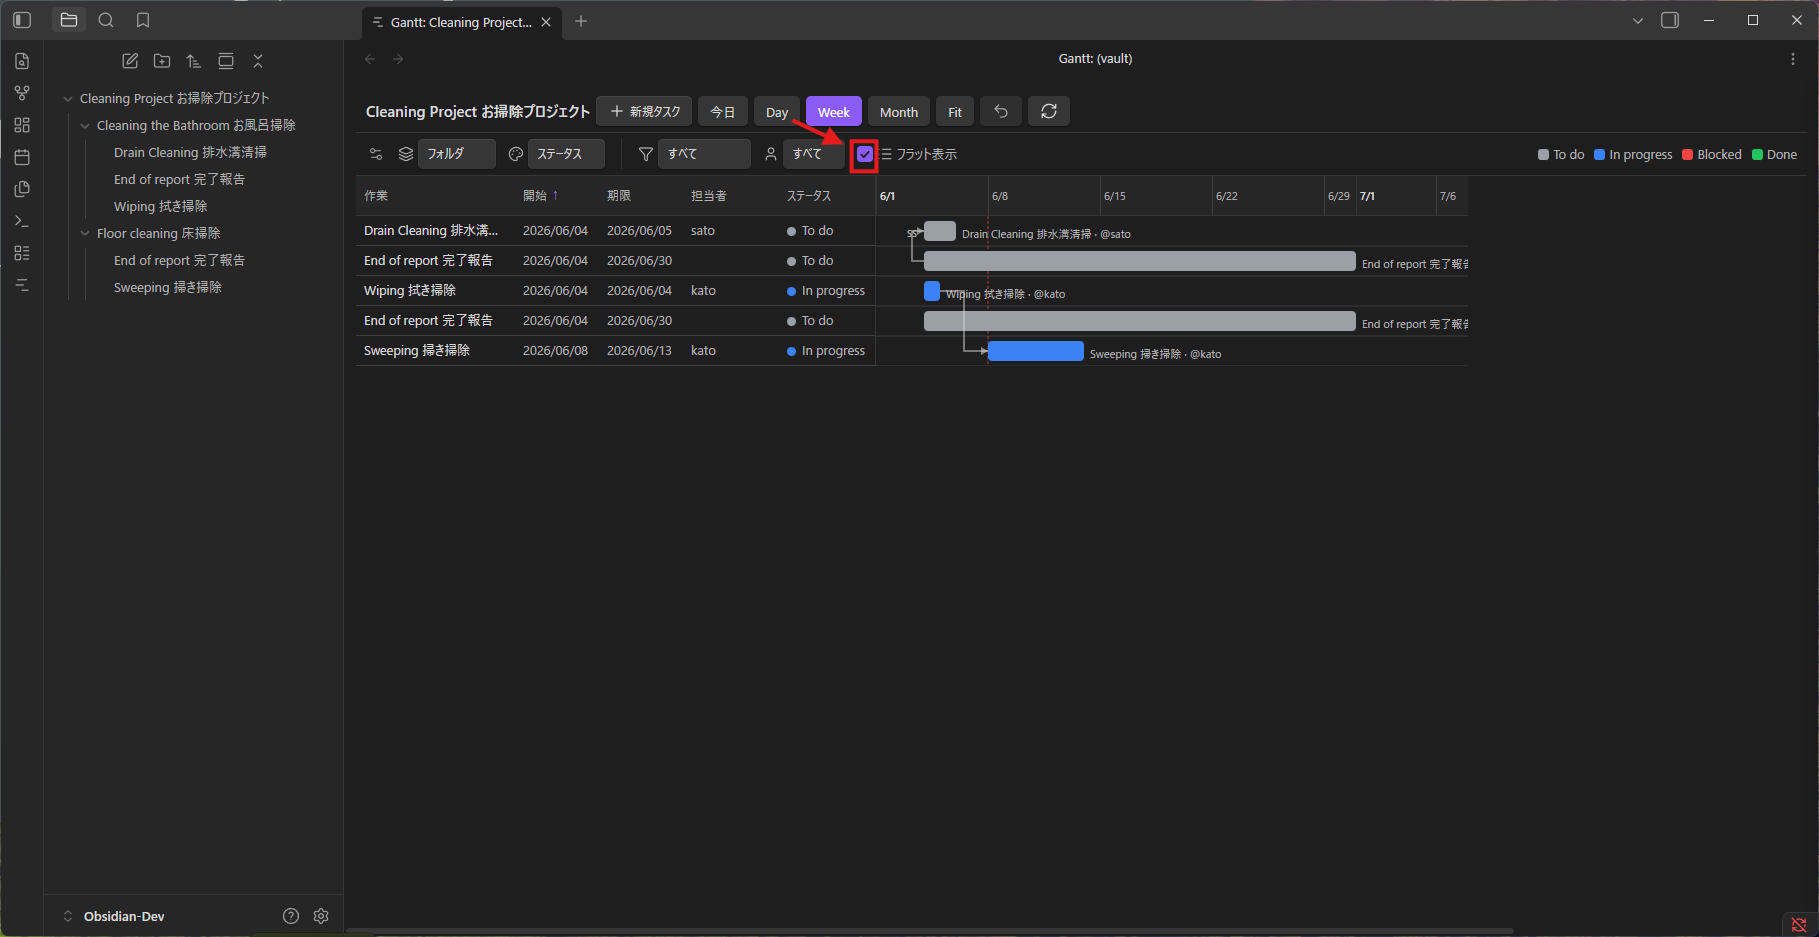Add a new task with 新規タスク
This screenshot has height=937, width=1819.
(x=645, y=111)
